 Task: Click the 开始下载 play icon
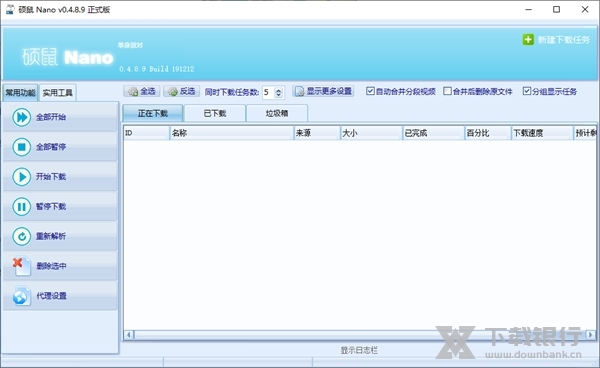click(21, 177)
